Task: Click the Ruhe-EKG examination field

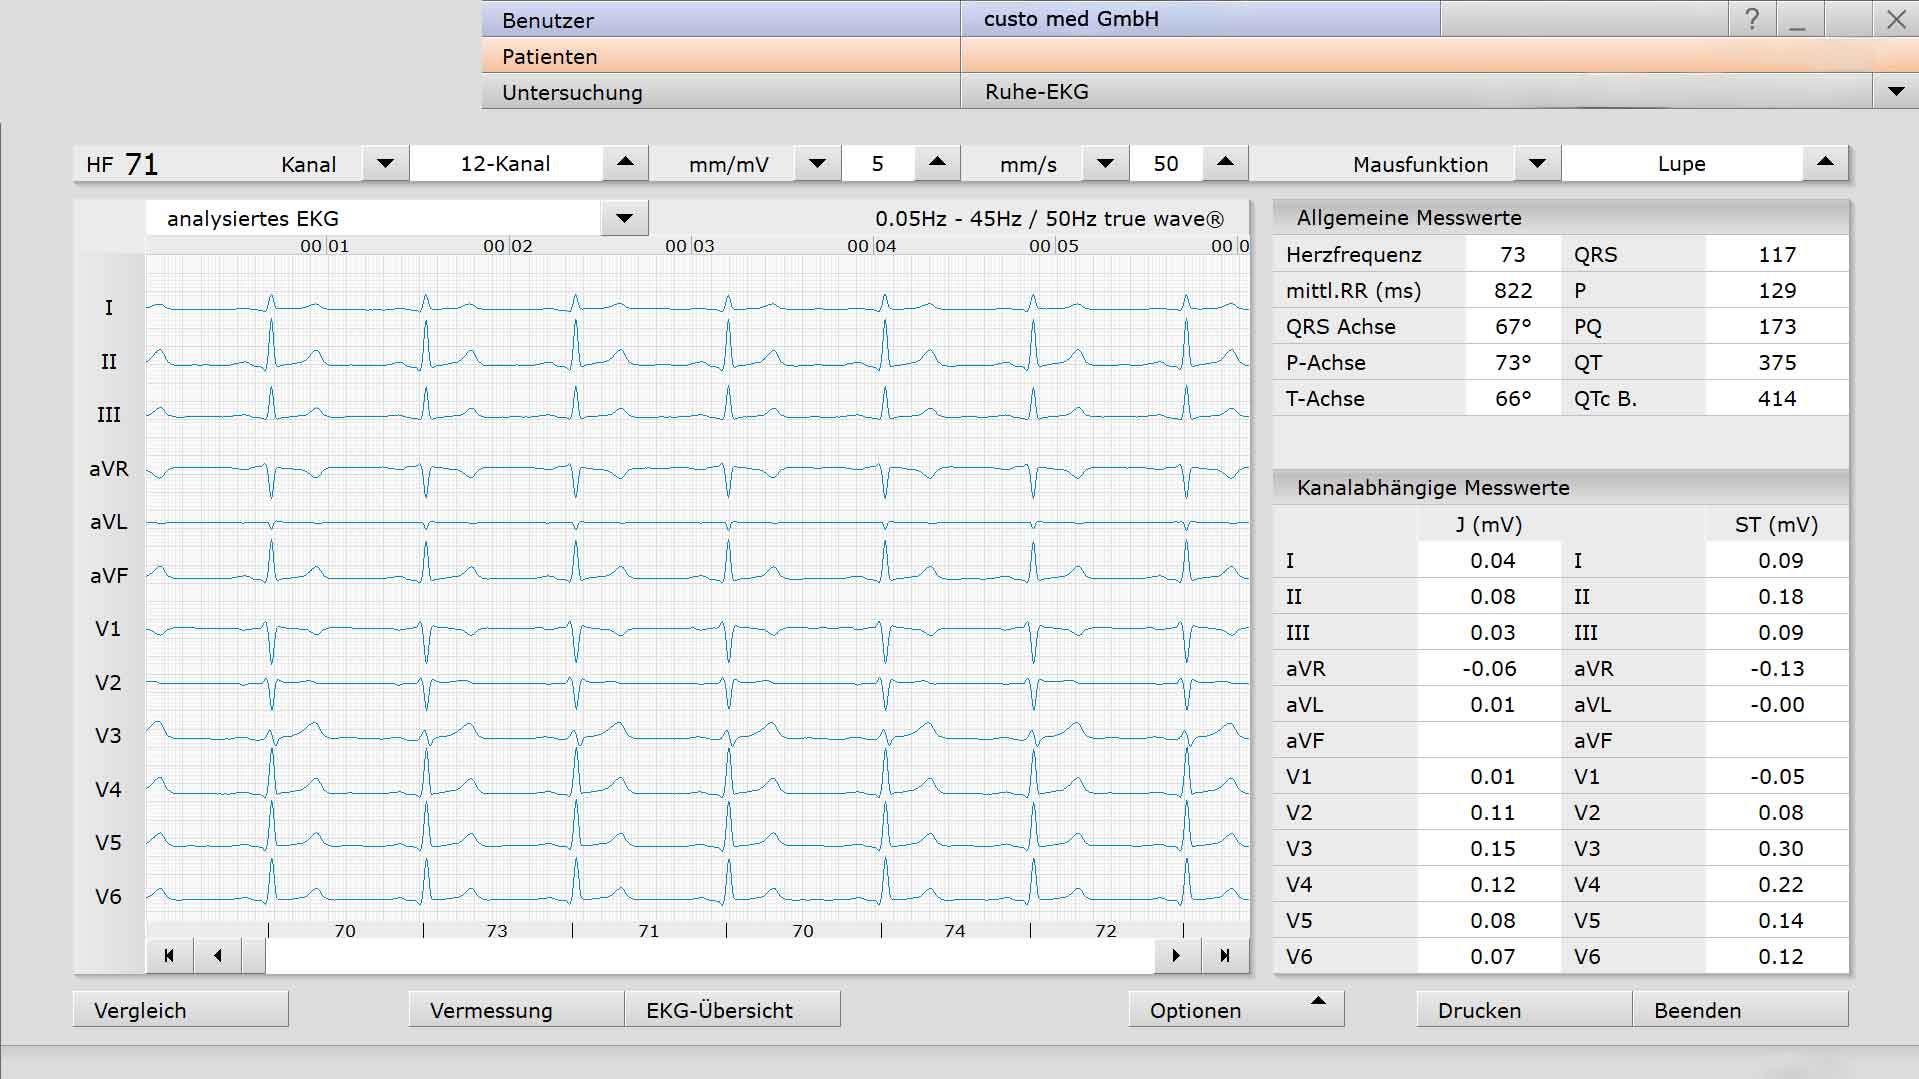Action: tap(1416, 91)
